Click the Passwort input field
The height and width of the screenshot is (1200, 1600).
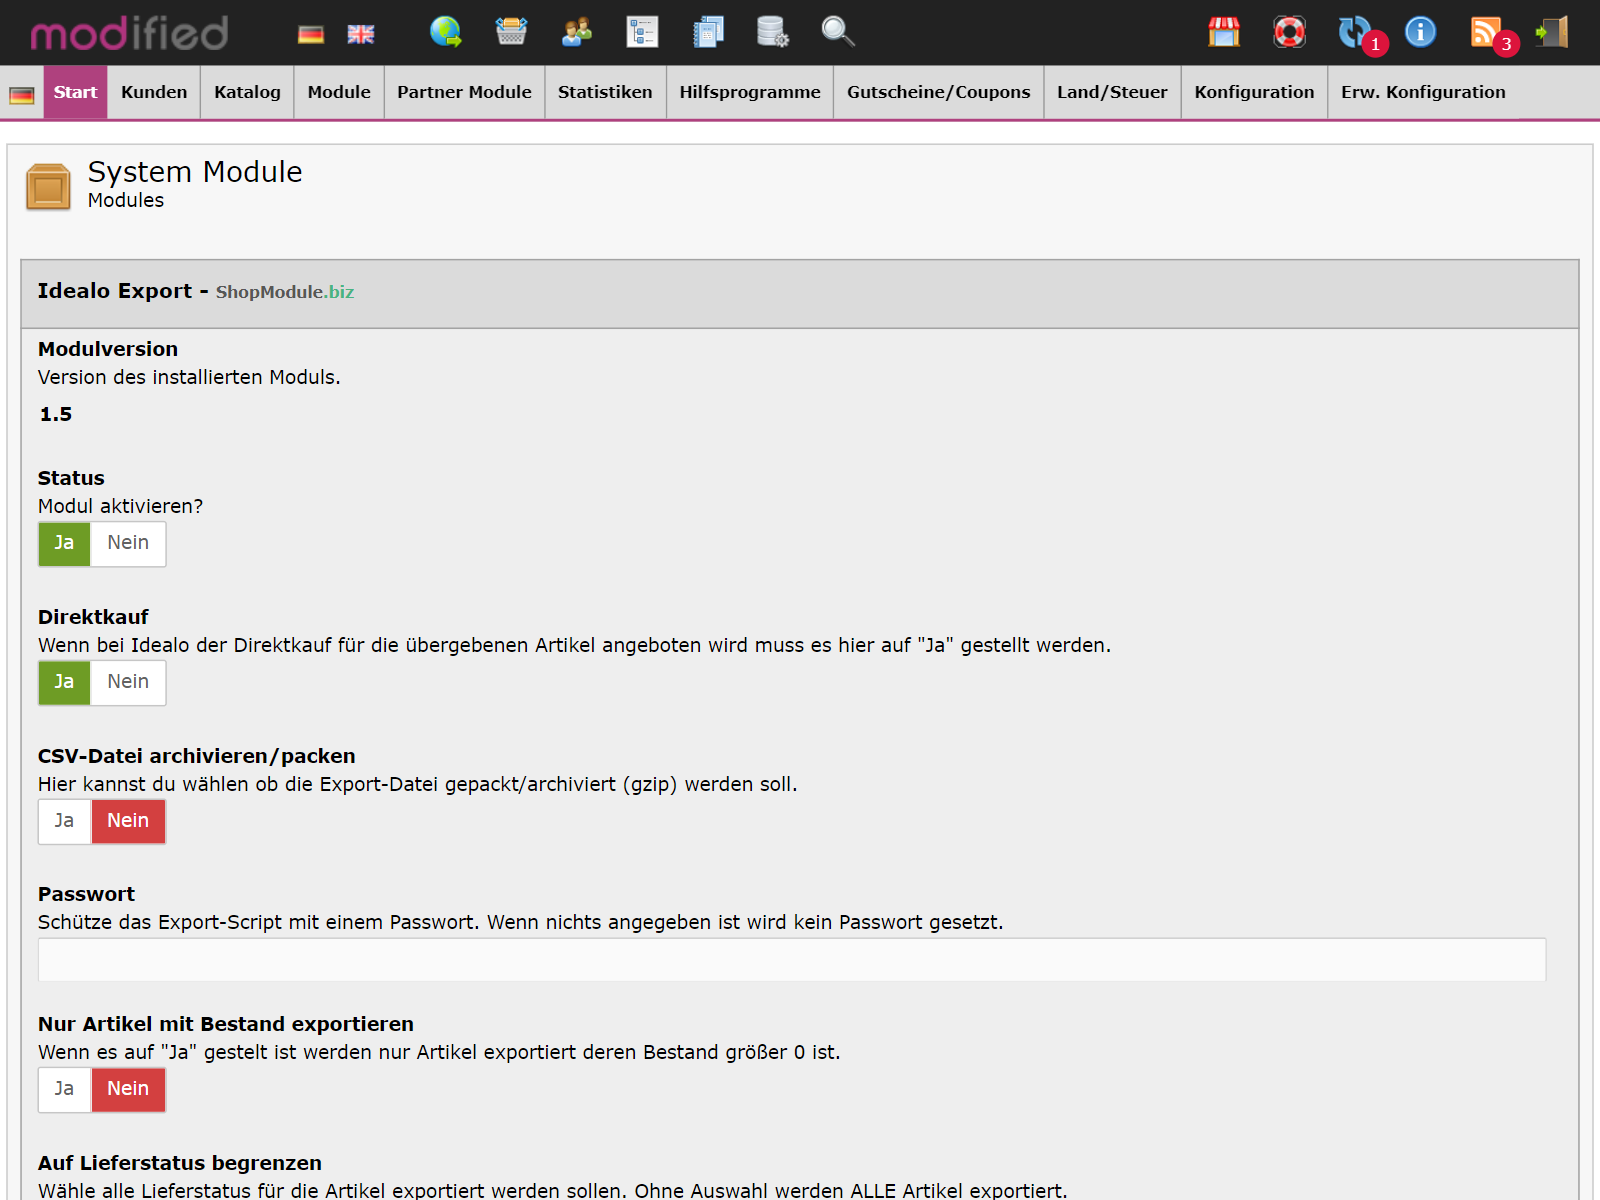(790, 959)
